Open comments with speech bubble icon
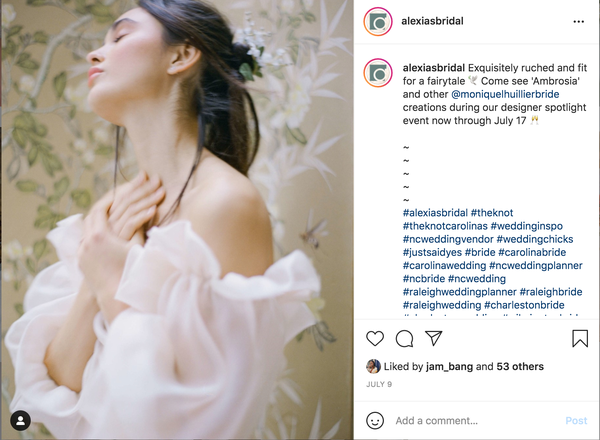This screenshot has height=440, width=600. pos(404,339)
